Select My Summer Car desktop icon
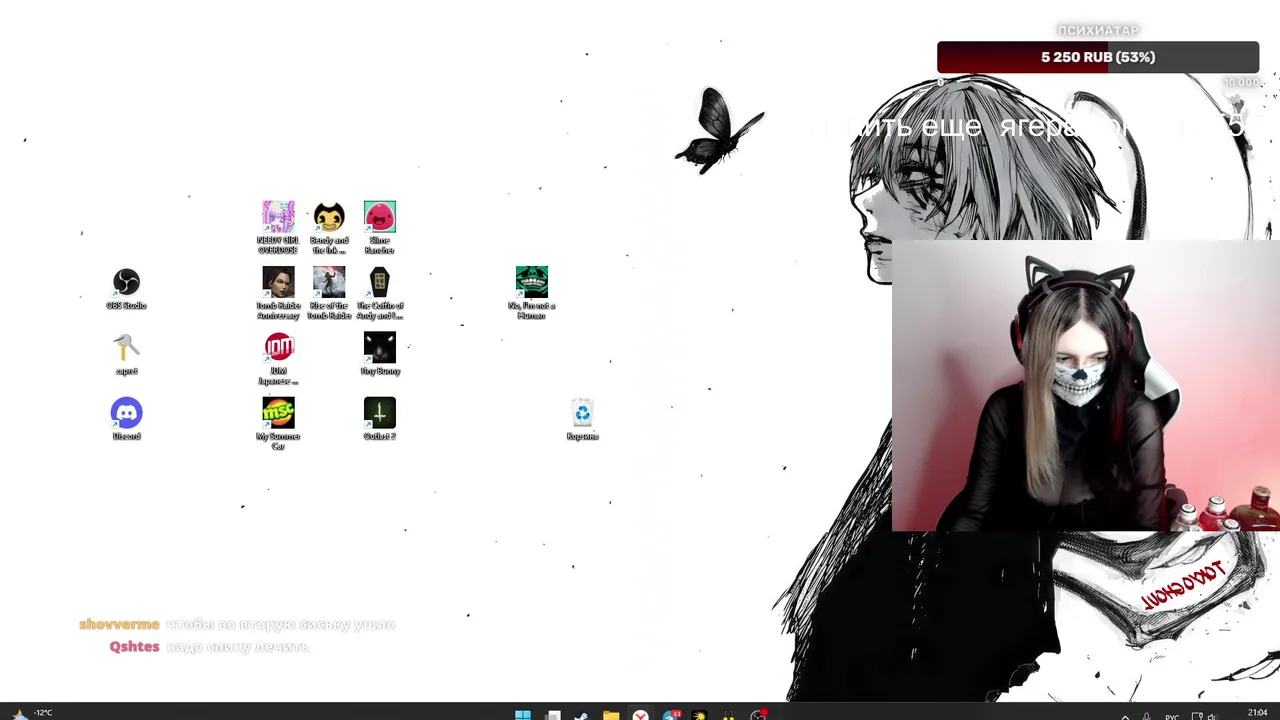The width and height of the screenshot is (1280, 720). (278, 424)
